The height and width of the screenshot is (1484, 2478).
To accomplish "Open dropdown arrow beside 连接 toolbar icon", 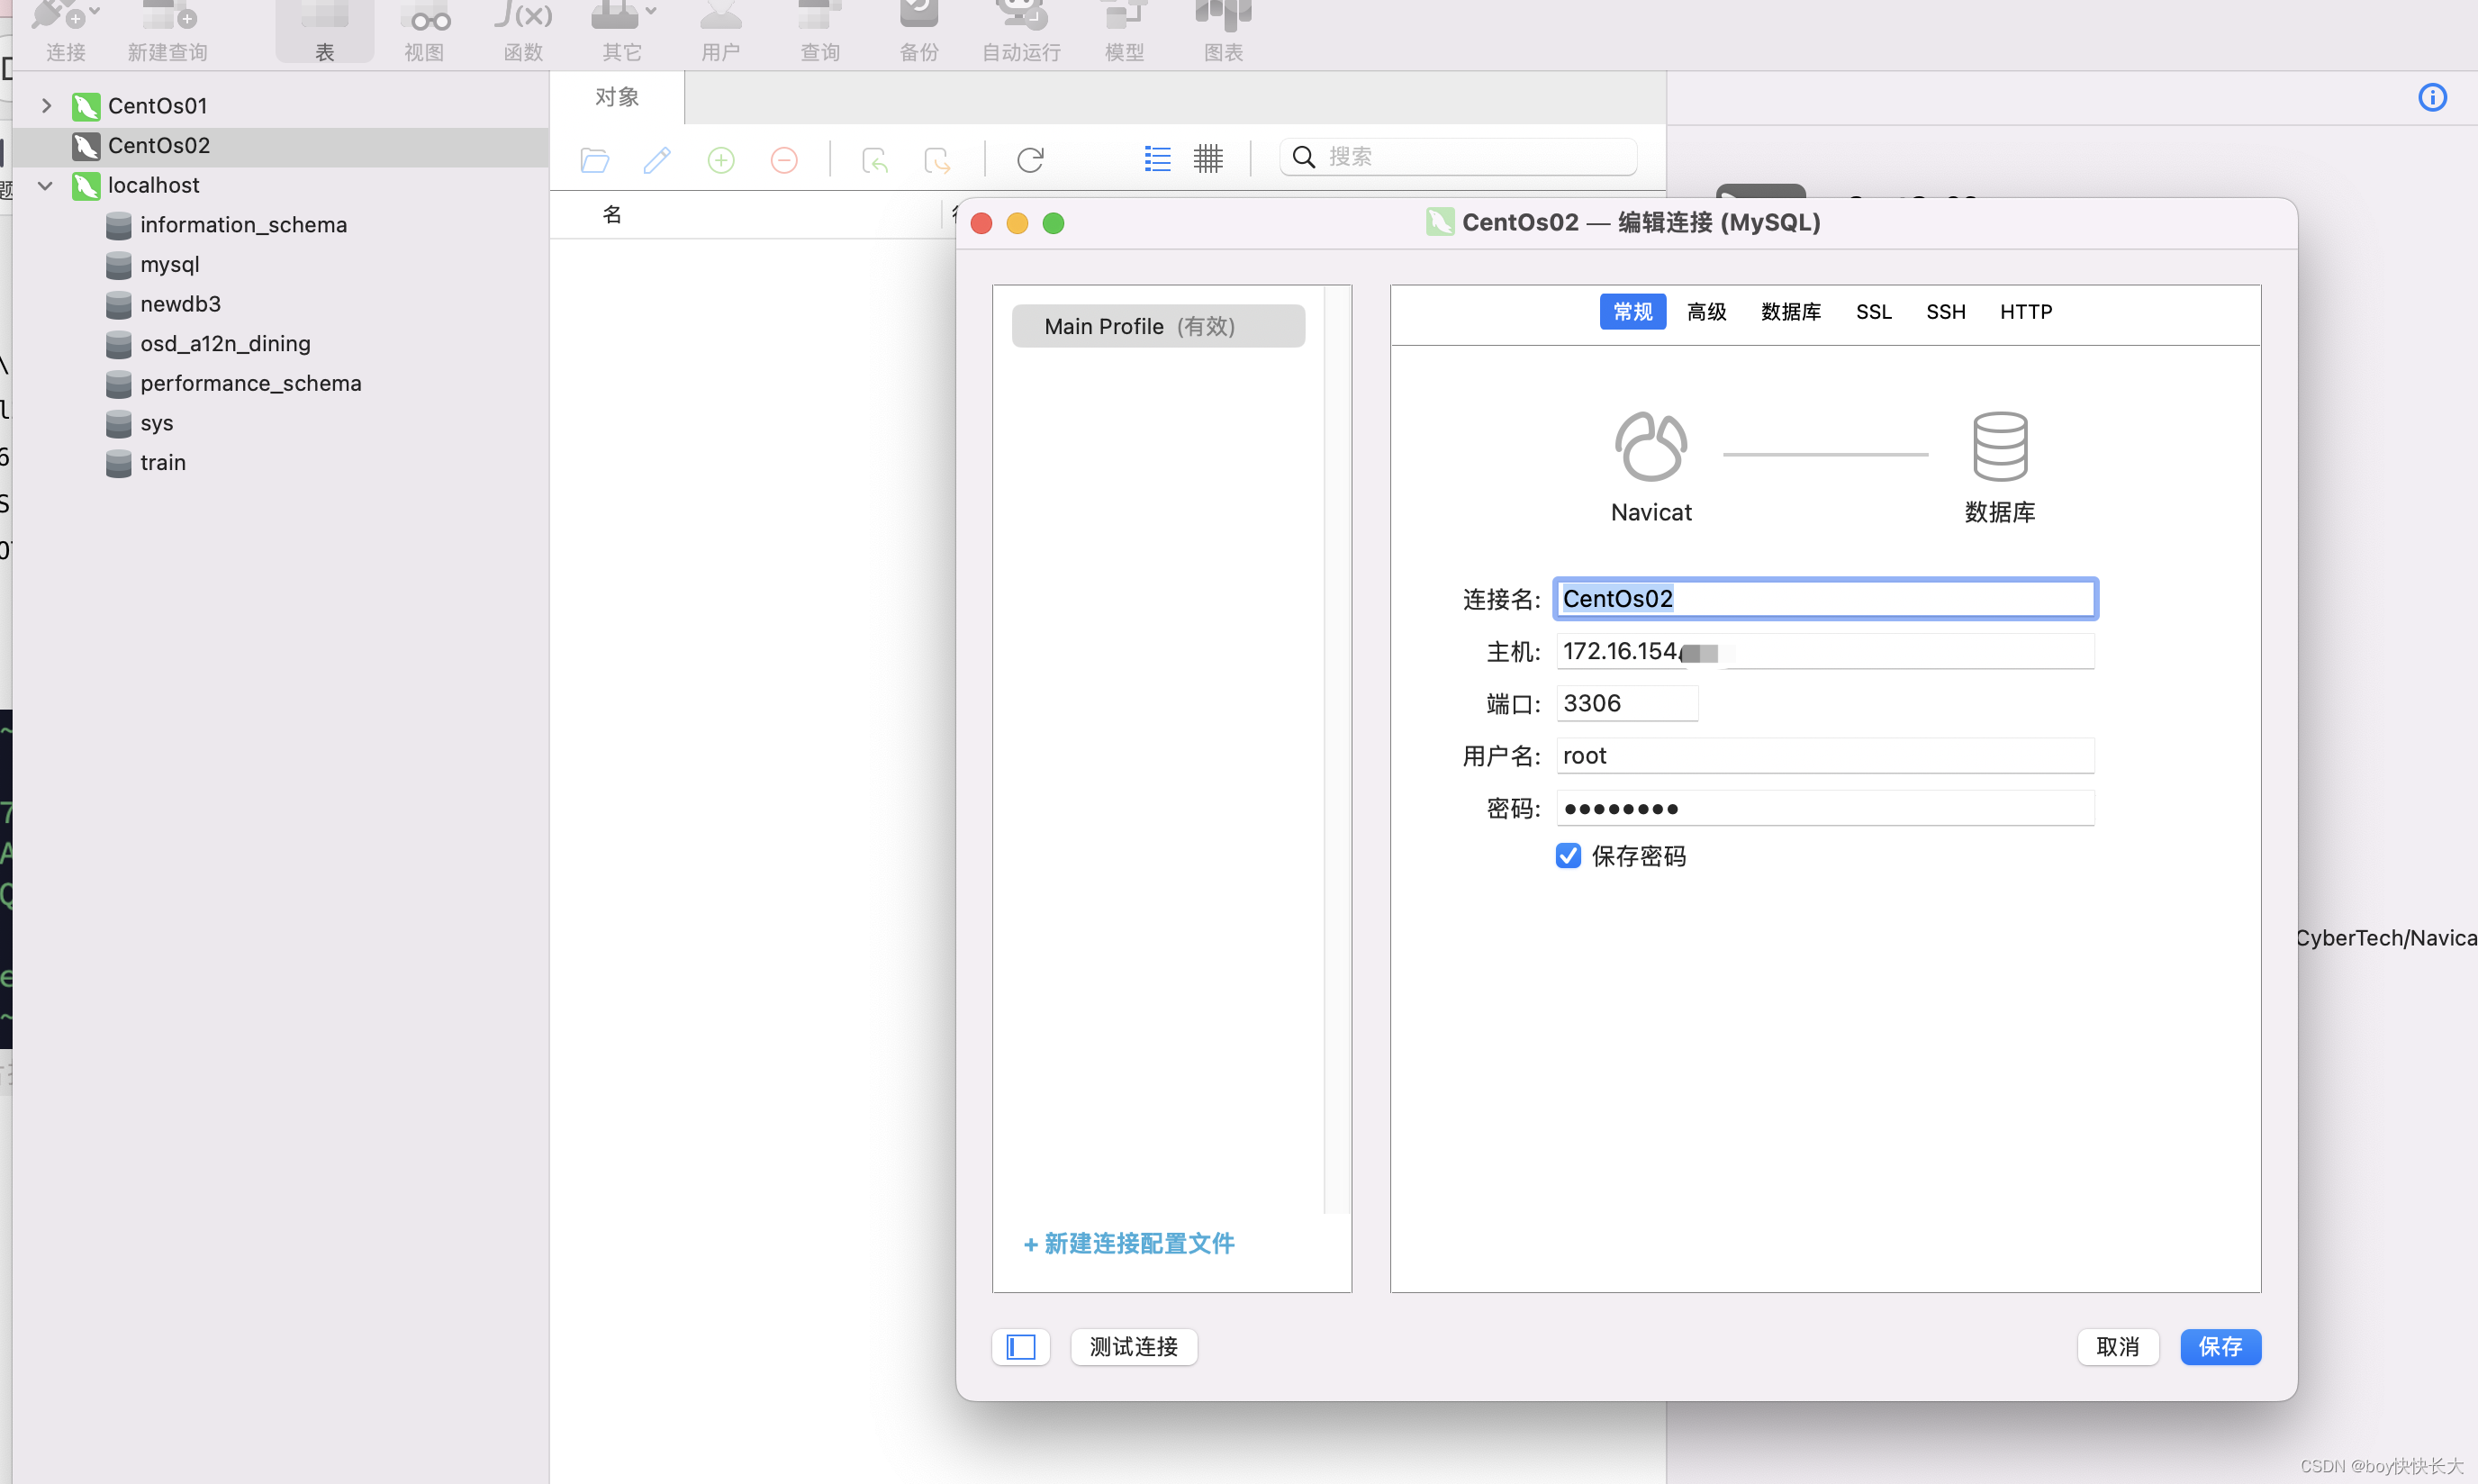I will pos(95,12).
